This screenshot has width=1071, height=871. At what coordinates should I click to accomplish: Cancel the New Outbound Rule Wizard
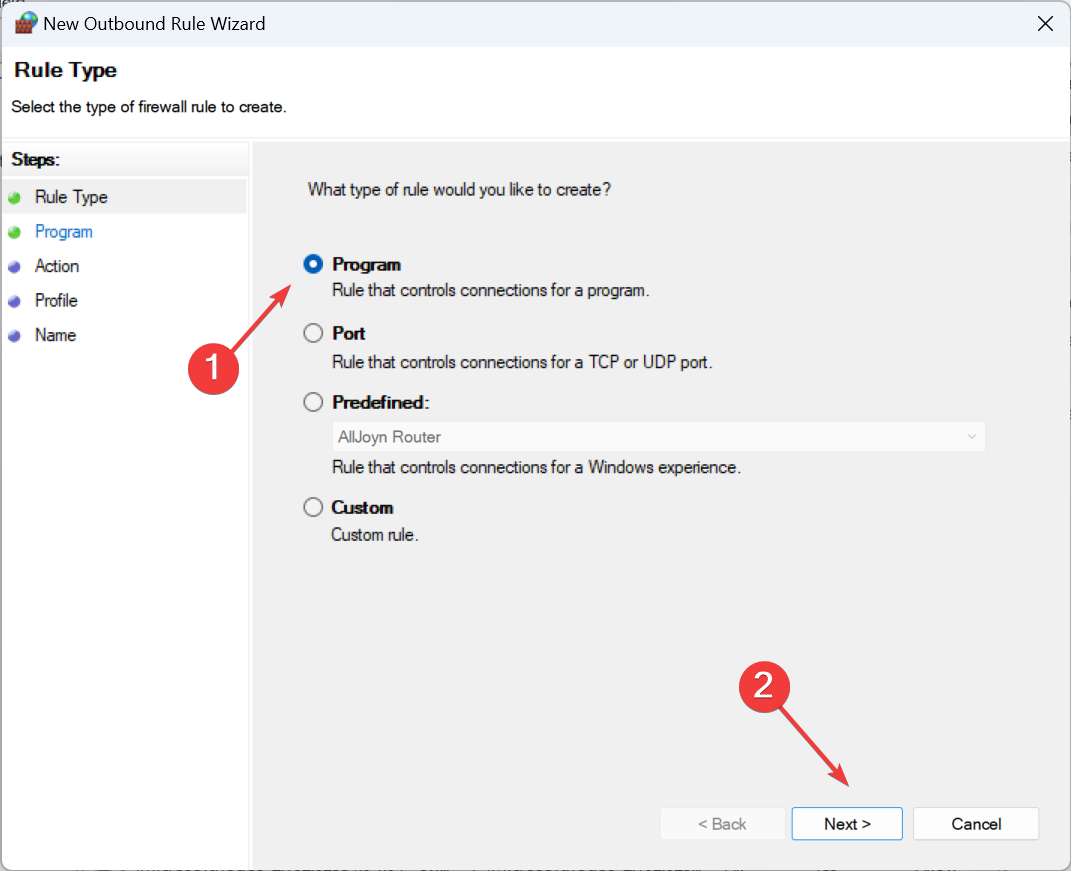click(x=975, y=824)
